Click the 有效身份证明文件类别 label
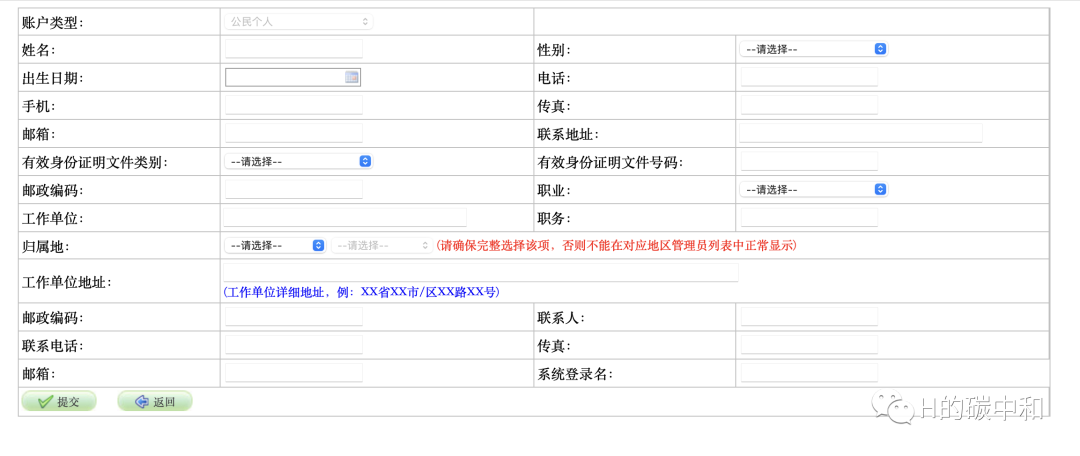This screenshot has height=456, width=1080. (94, 163)
